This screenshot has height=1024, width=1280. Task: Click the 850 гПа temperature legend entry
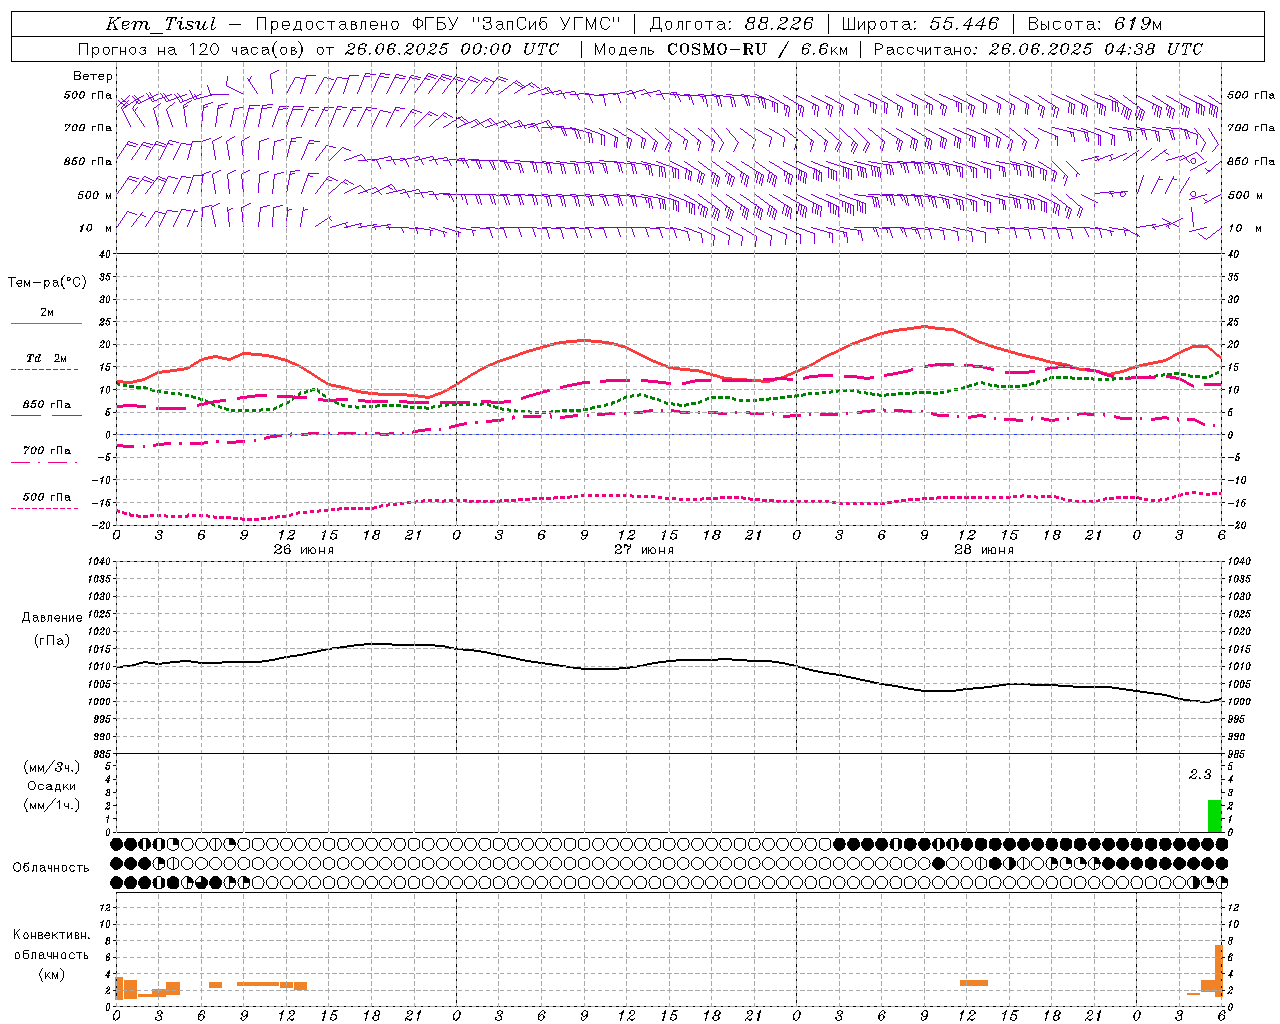click(46, 405)
